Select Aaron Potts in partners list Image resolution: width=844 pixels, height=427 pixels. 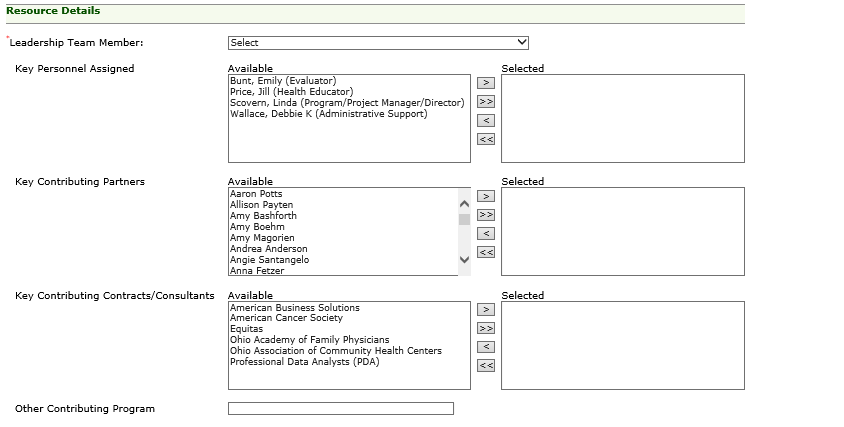coord(256,194)
